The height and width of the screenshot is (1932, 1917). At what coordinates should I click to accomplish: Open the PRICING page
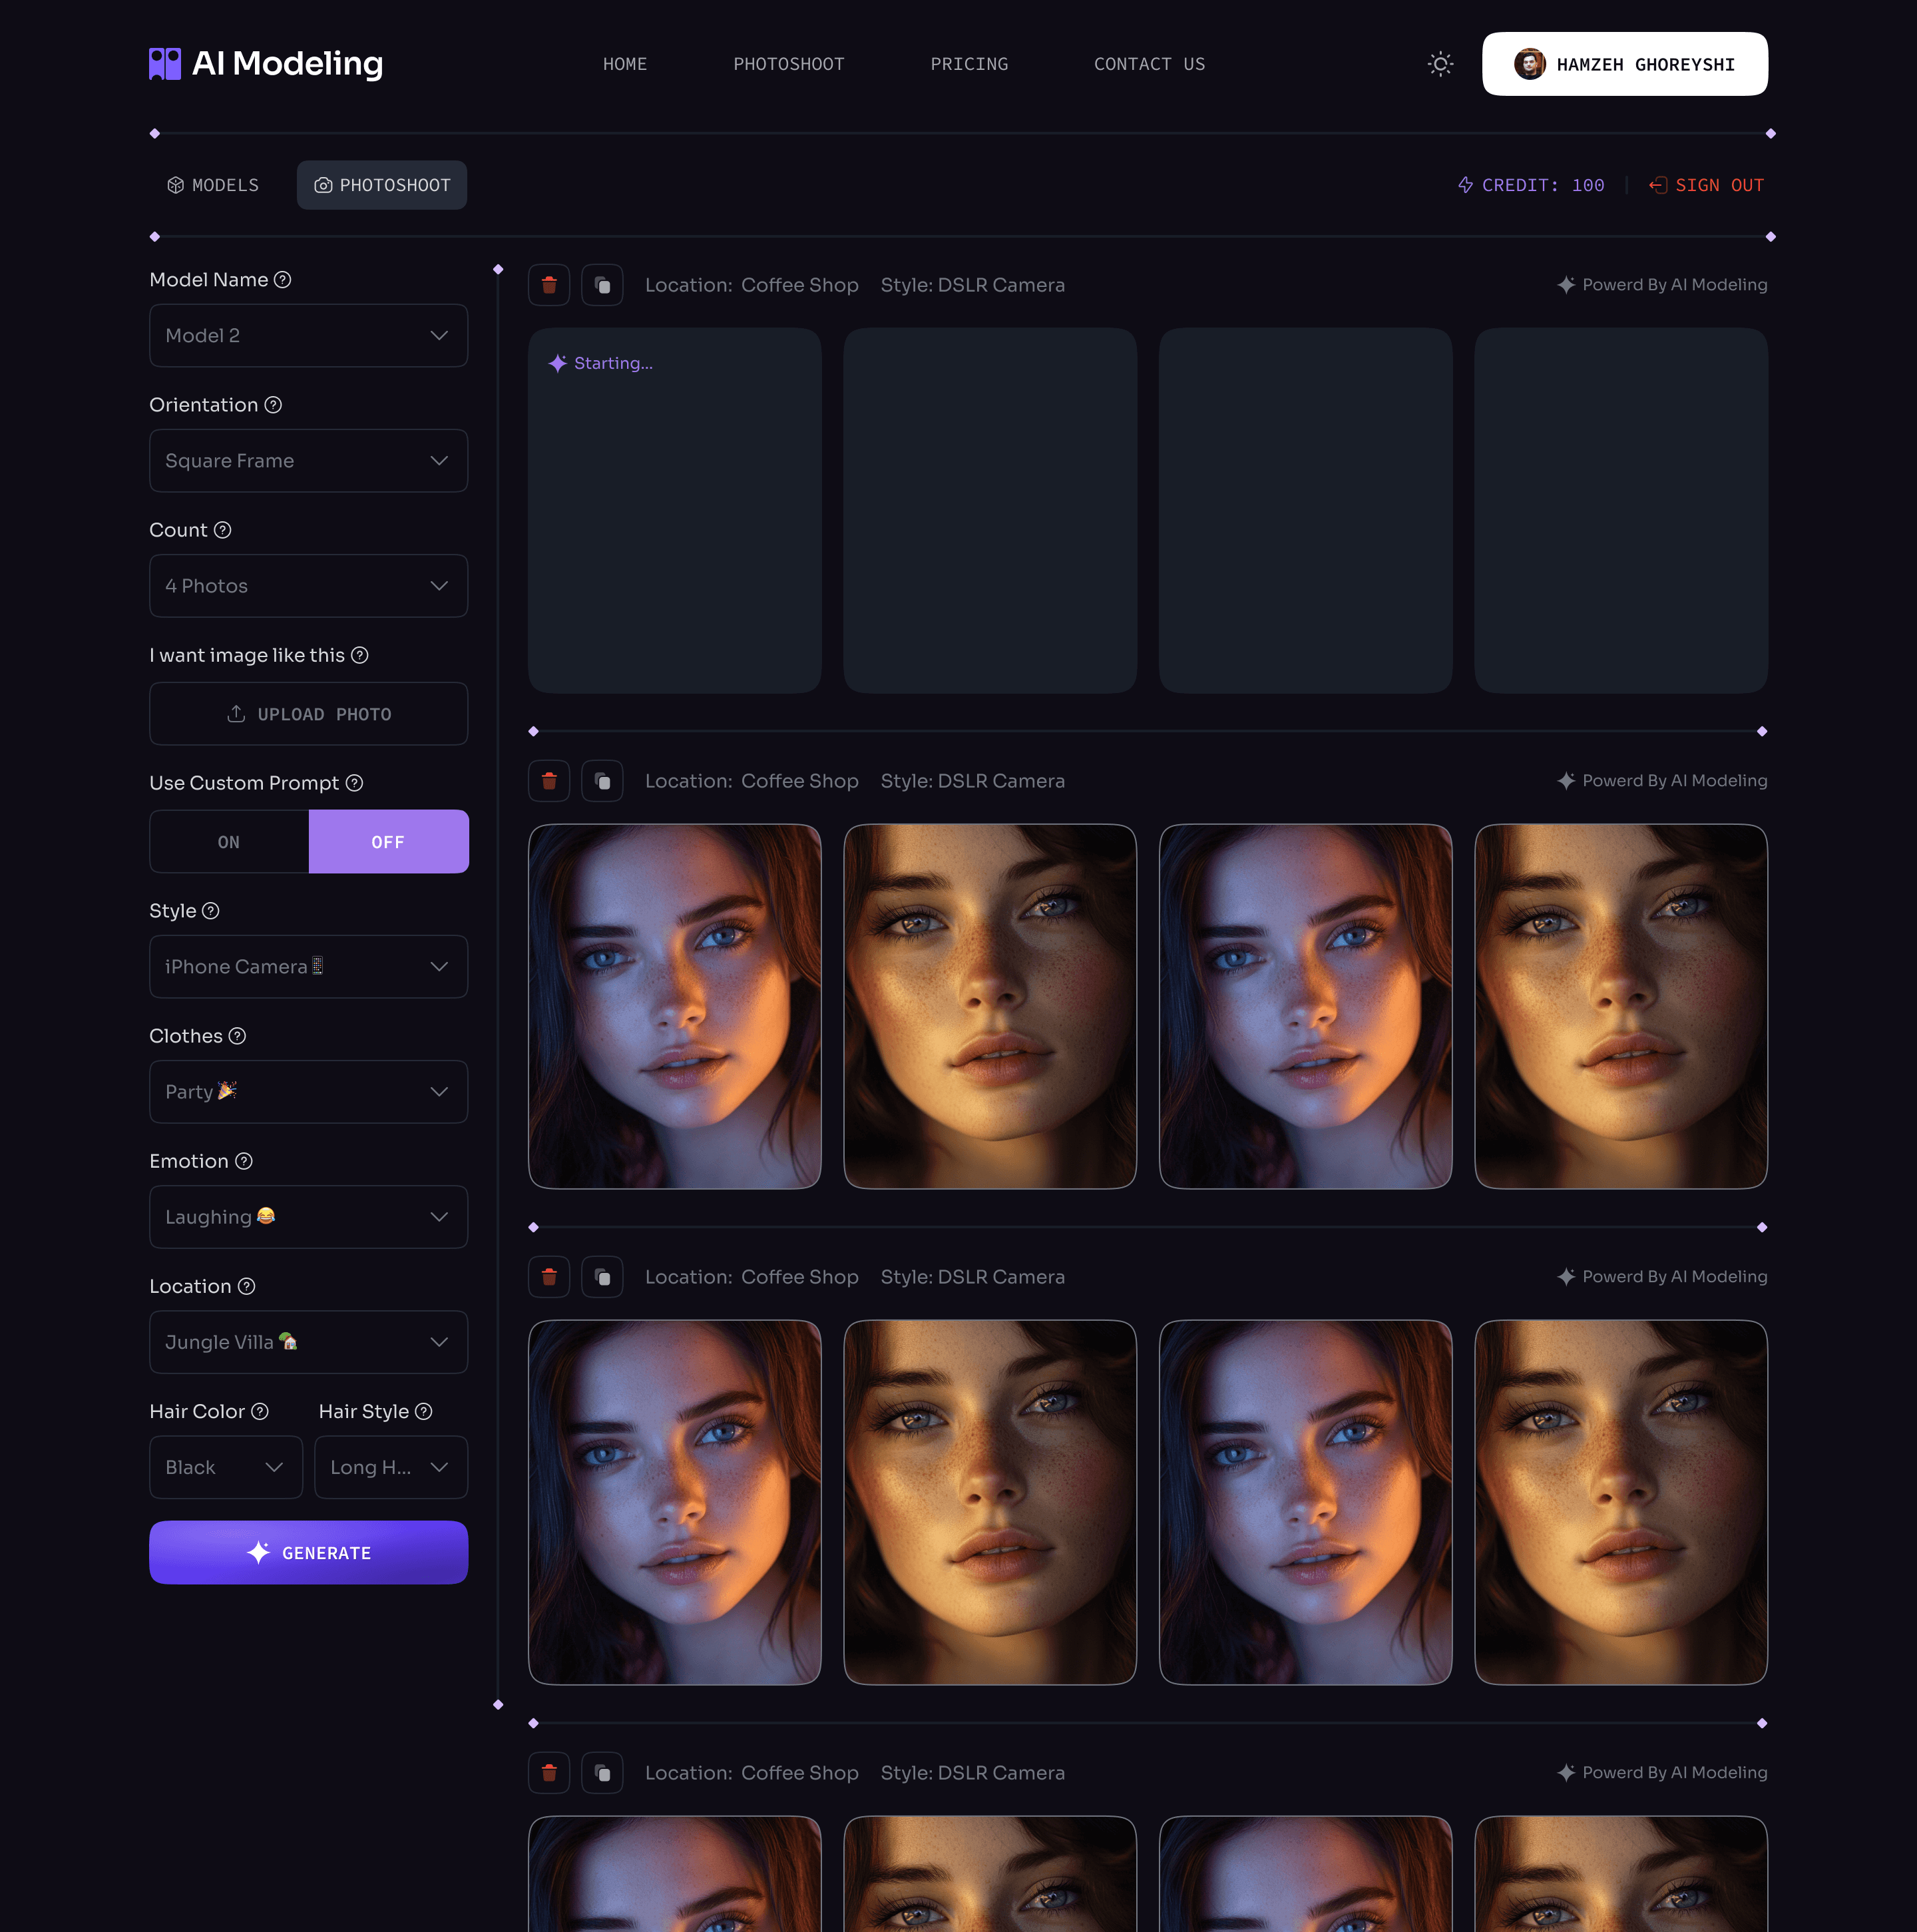(x=969, y=64)
